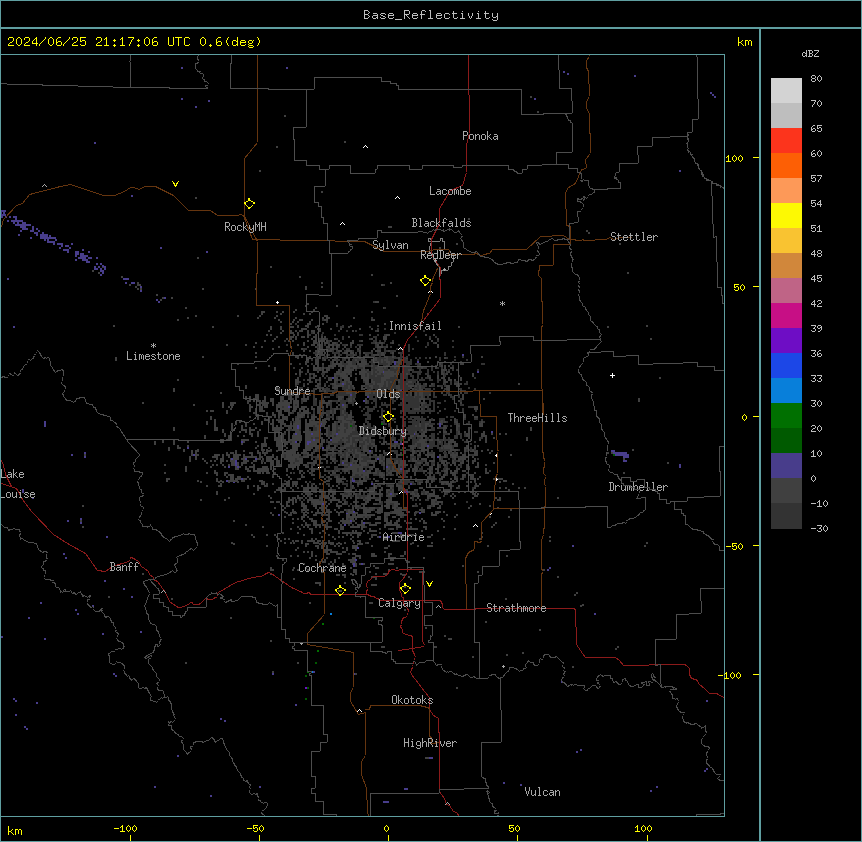Select the white asterisk marker east of Innisfail
Image resolution: width=862 pixels, height=842 pixels.
502,303
